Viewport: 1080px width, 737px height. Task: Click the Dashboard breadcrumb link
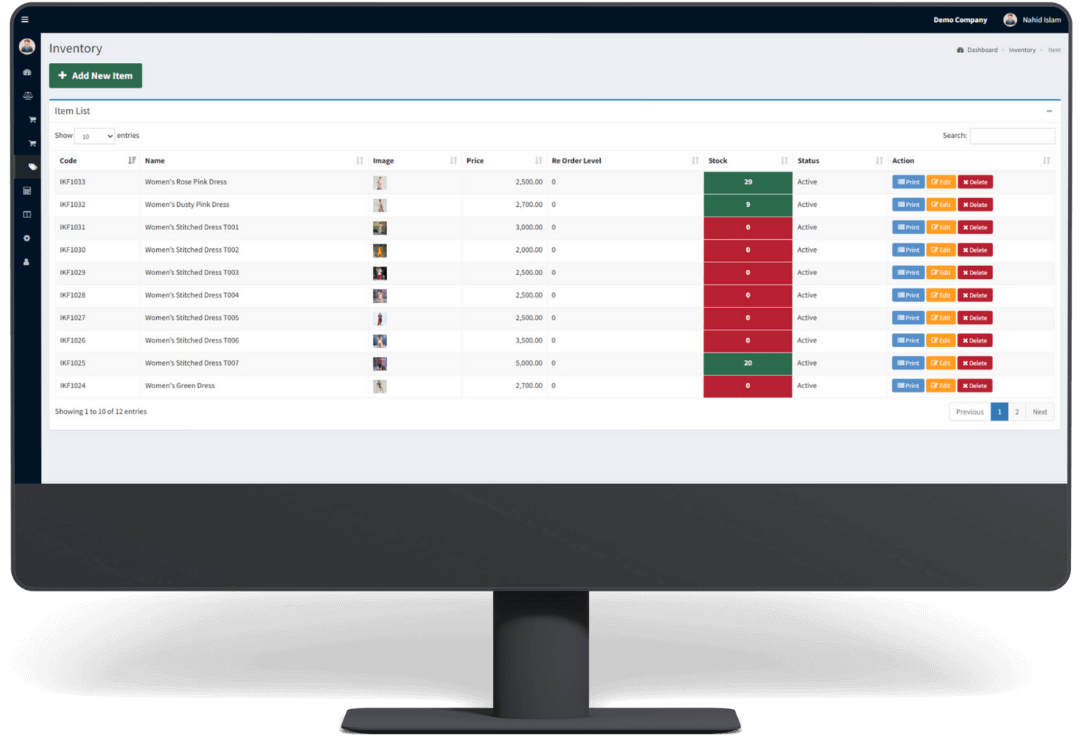click(981, 50)
